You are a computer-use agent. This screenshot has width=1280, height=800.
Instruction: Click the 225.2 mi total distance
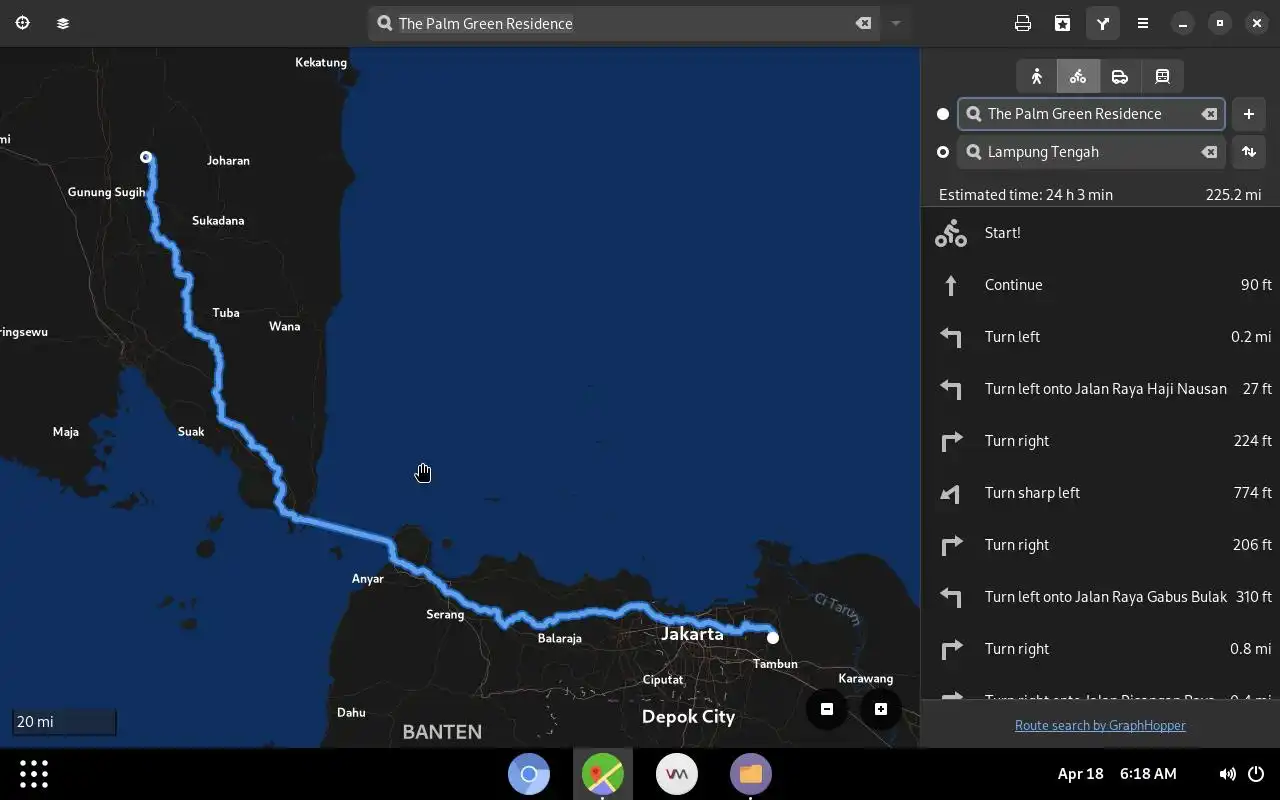(1233, 195)
